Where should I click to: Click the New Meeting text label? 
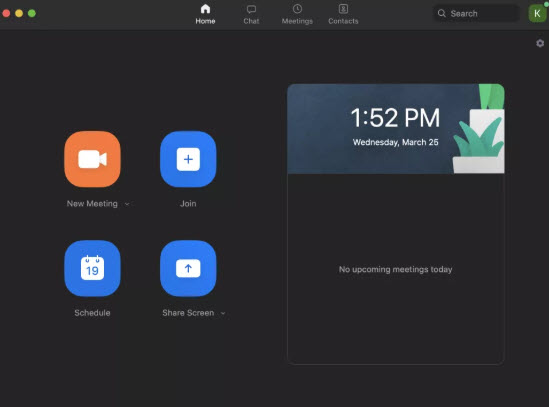coord(92,204)
